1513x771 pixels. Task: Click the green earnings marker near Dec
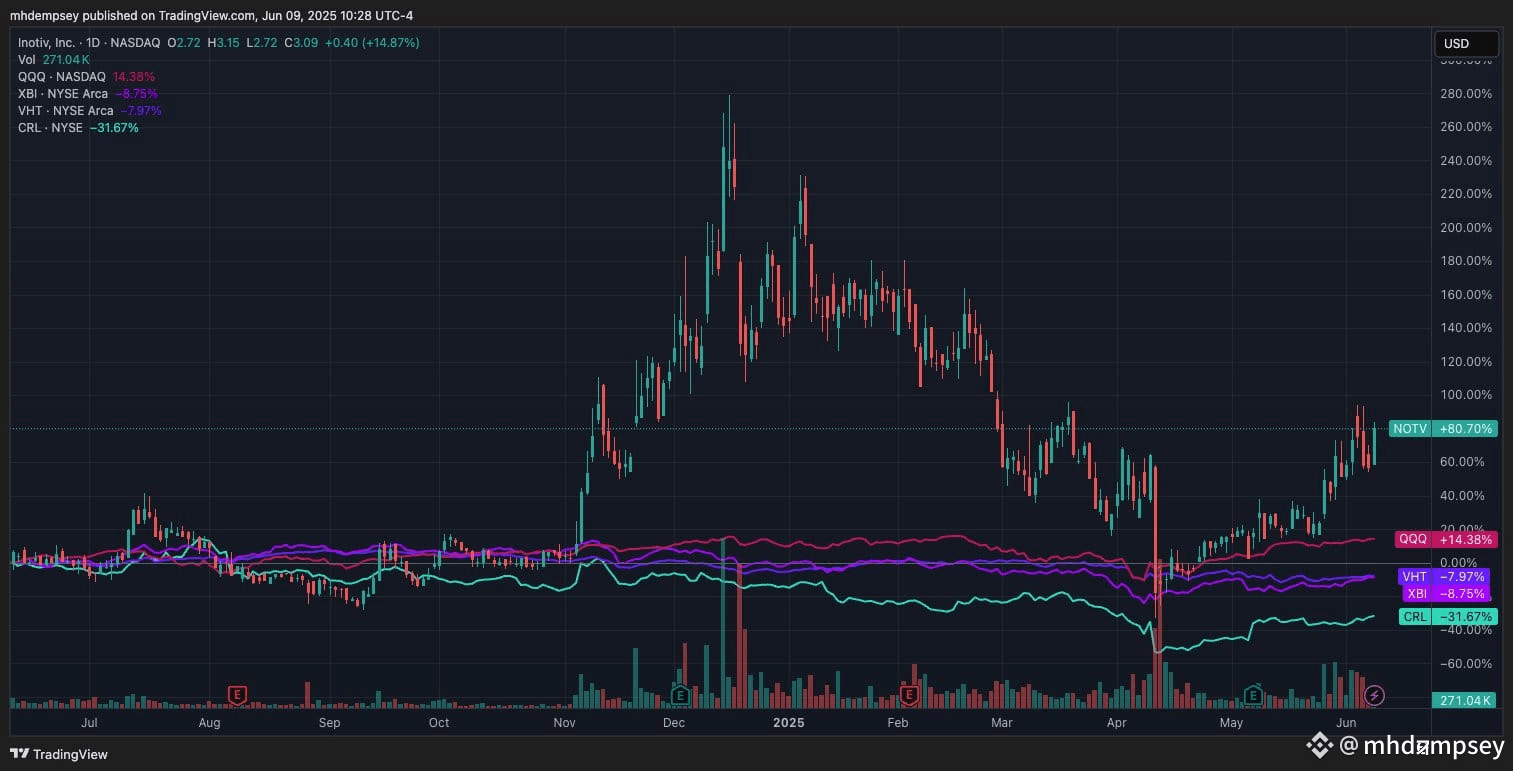(680, 694)
